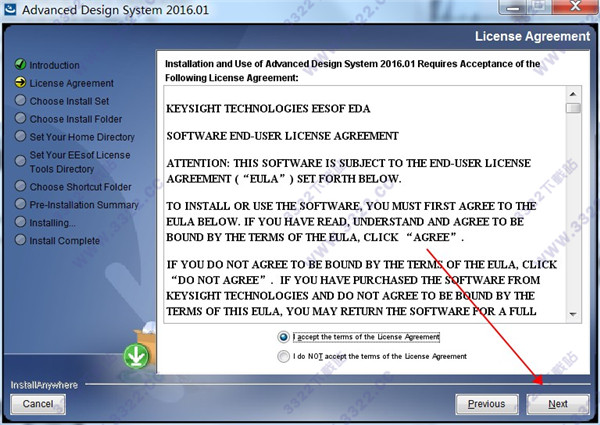The image size is (600, 425).
Task: Click the step circle beside Choose Install Set
Action: coord(20,100)
